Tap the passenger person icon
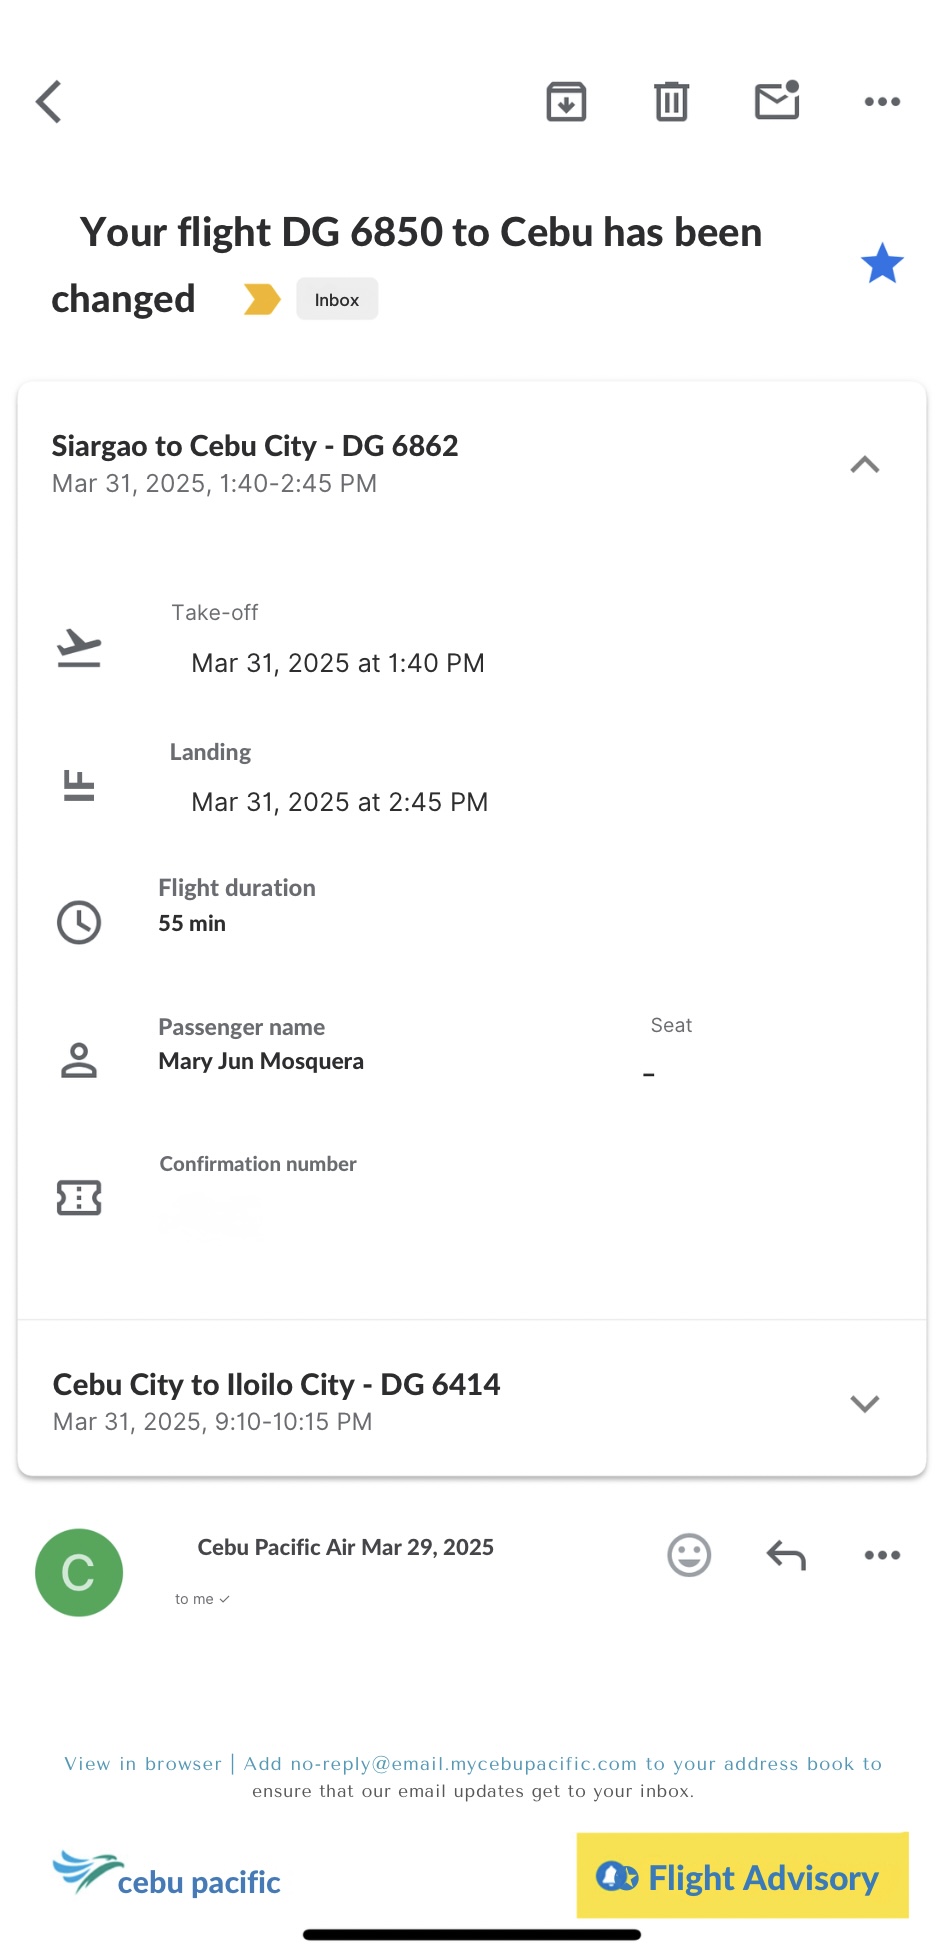944x1958 pixels. [x=79, y=1060]
